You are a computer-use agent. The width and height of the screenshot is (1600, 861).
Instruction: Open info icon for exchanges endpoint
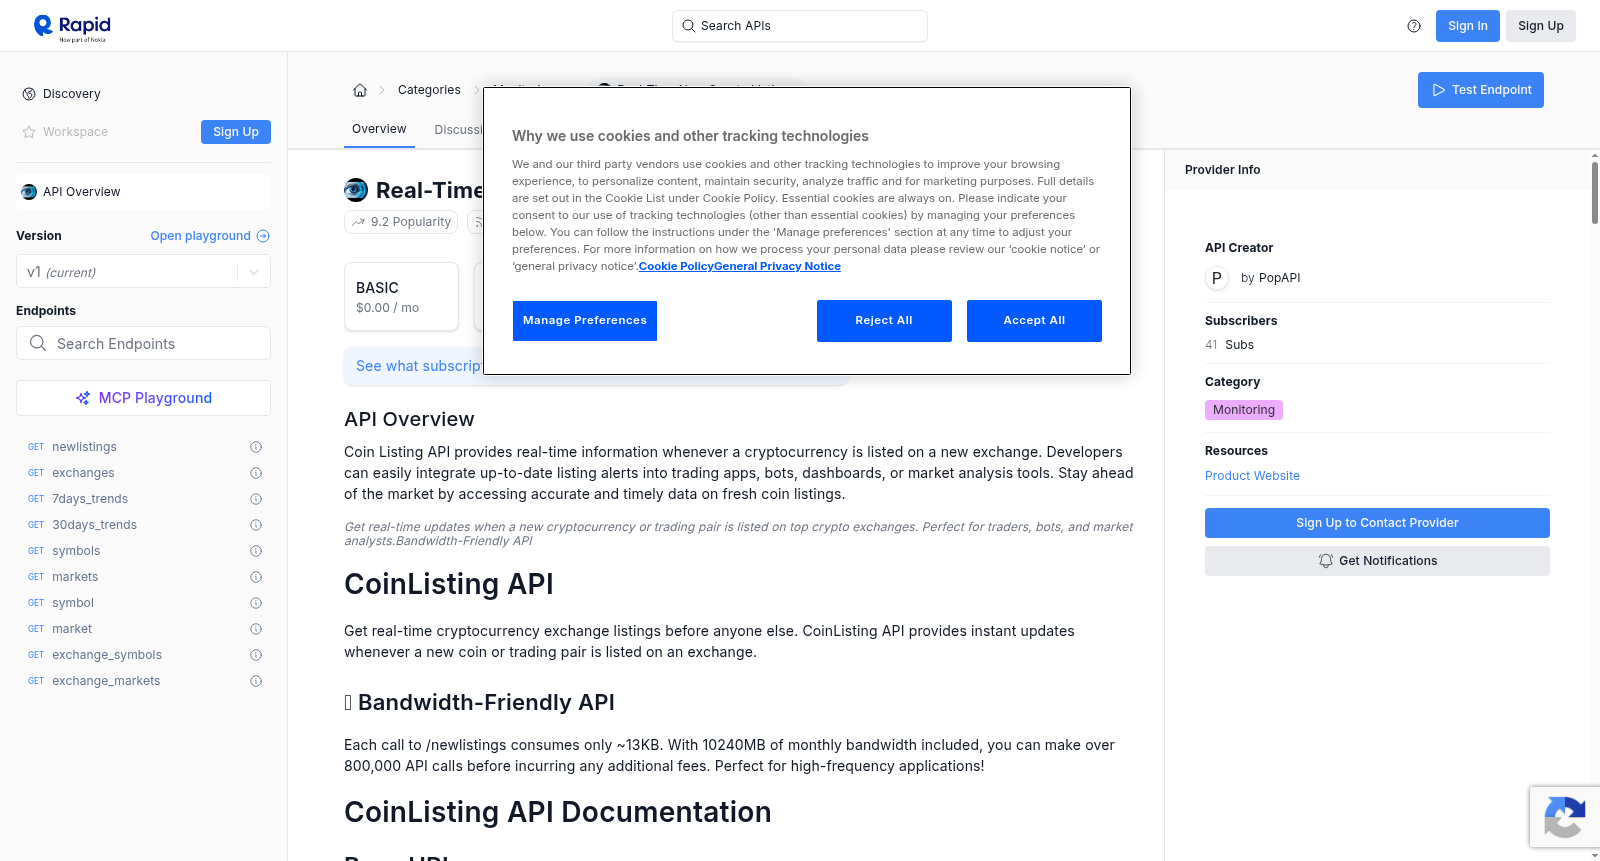click(256, 473)
